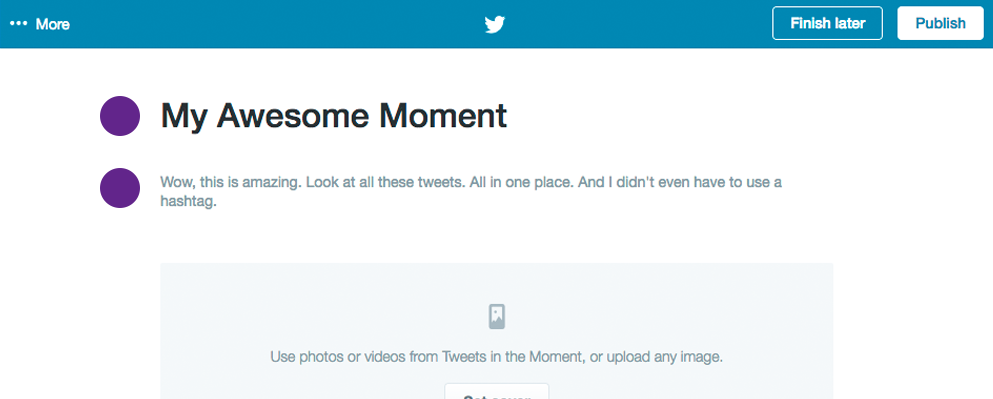Viewport: 993px width, 399px height.
Task: Save draft with Finish later button
Action: (x=827, y=23)
